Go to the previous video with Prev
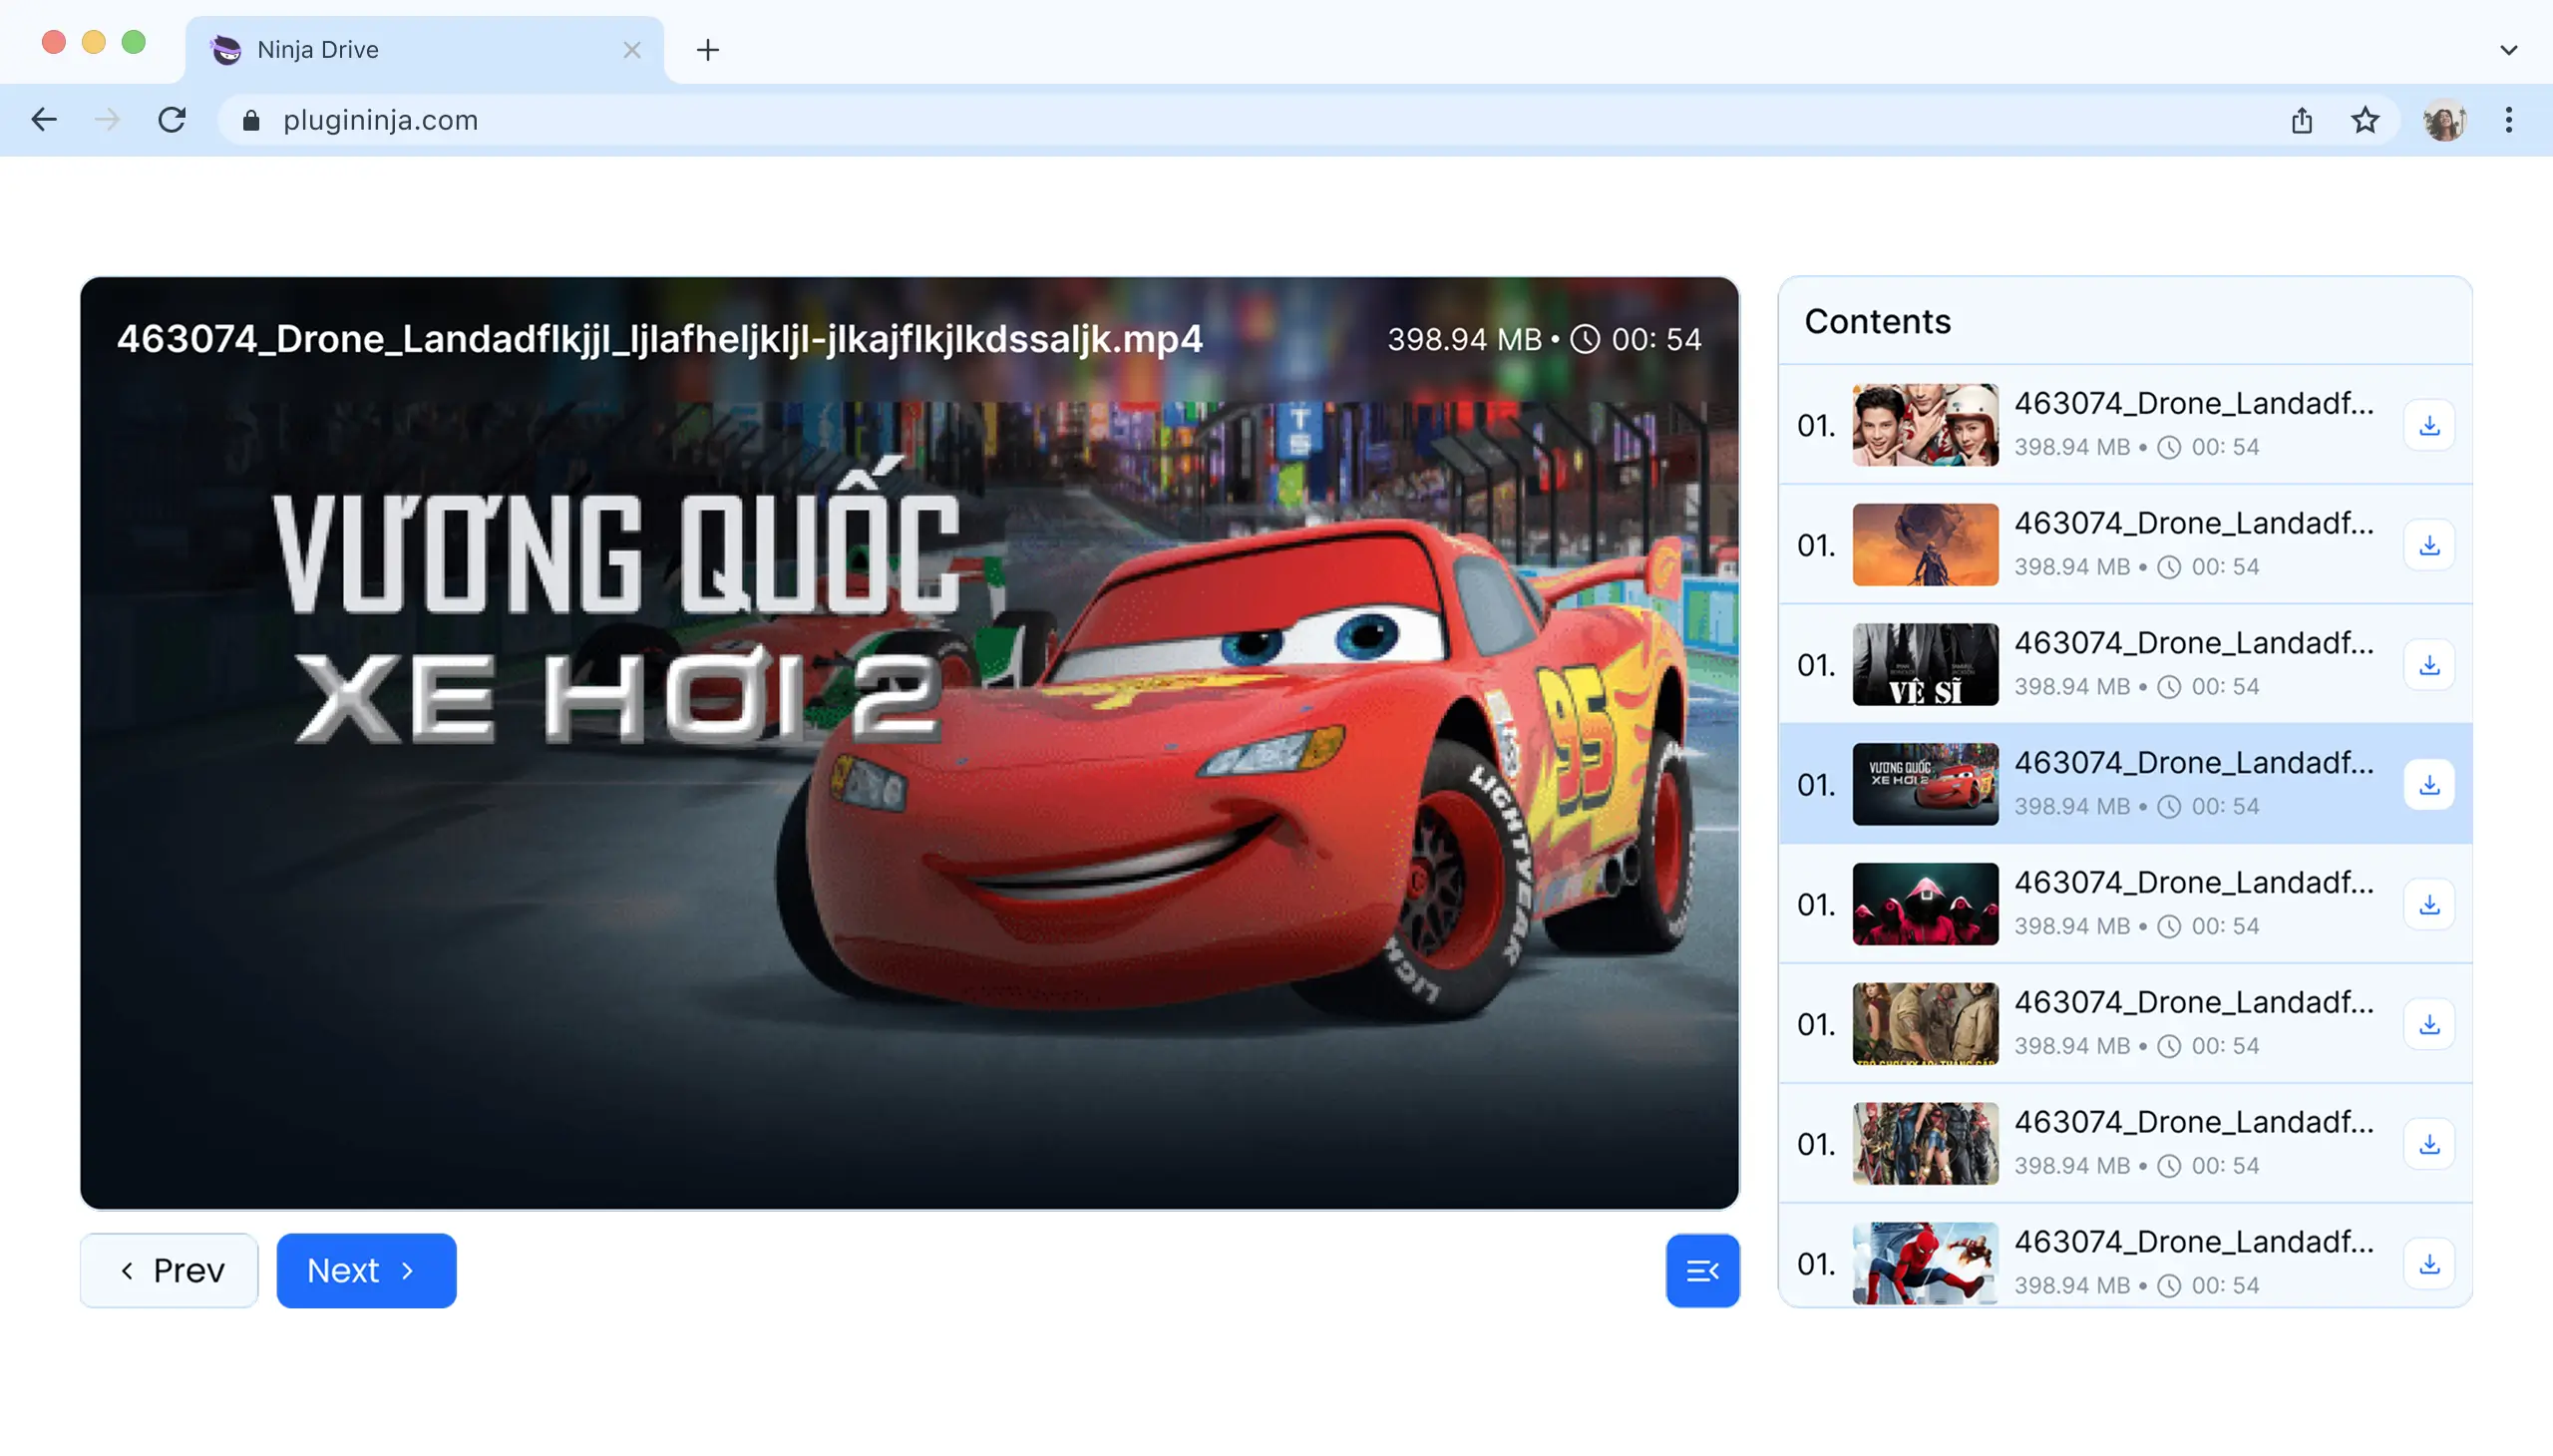This screenshot has height=1456, width=2553. (169, 1270)
